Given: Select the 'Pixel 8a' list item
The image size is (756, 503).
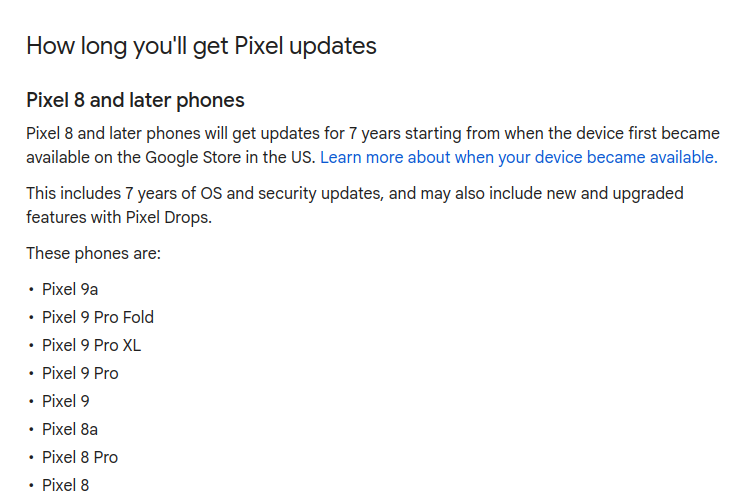Looking at the screenshot, I should [x=70, y=429].
